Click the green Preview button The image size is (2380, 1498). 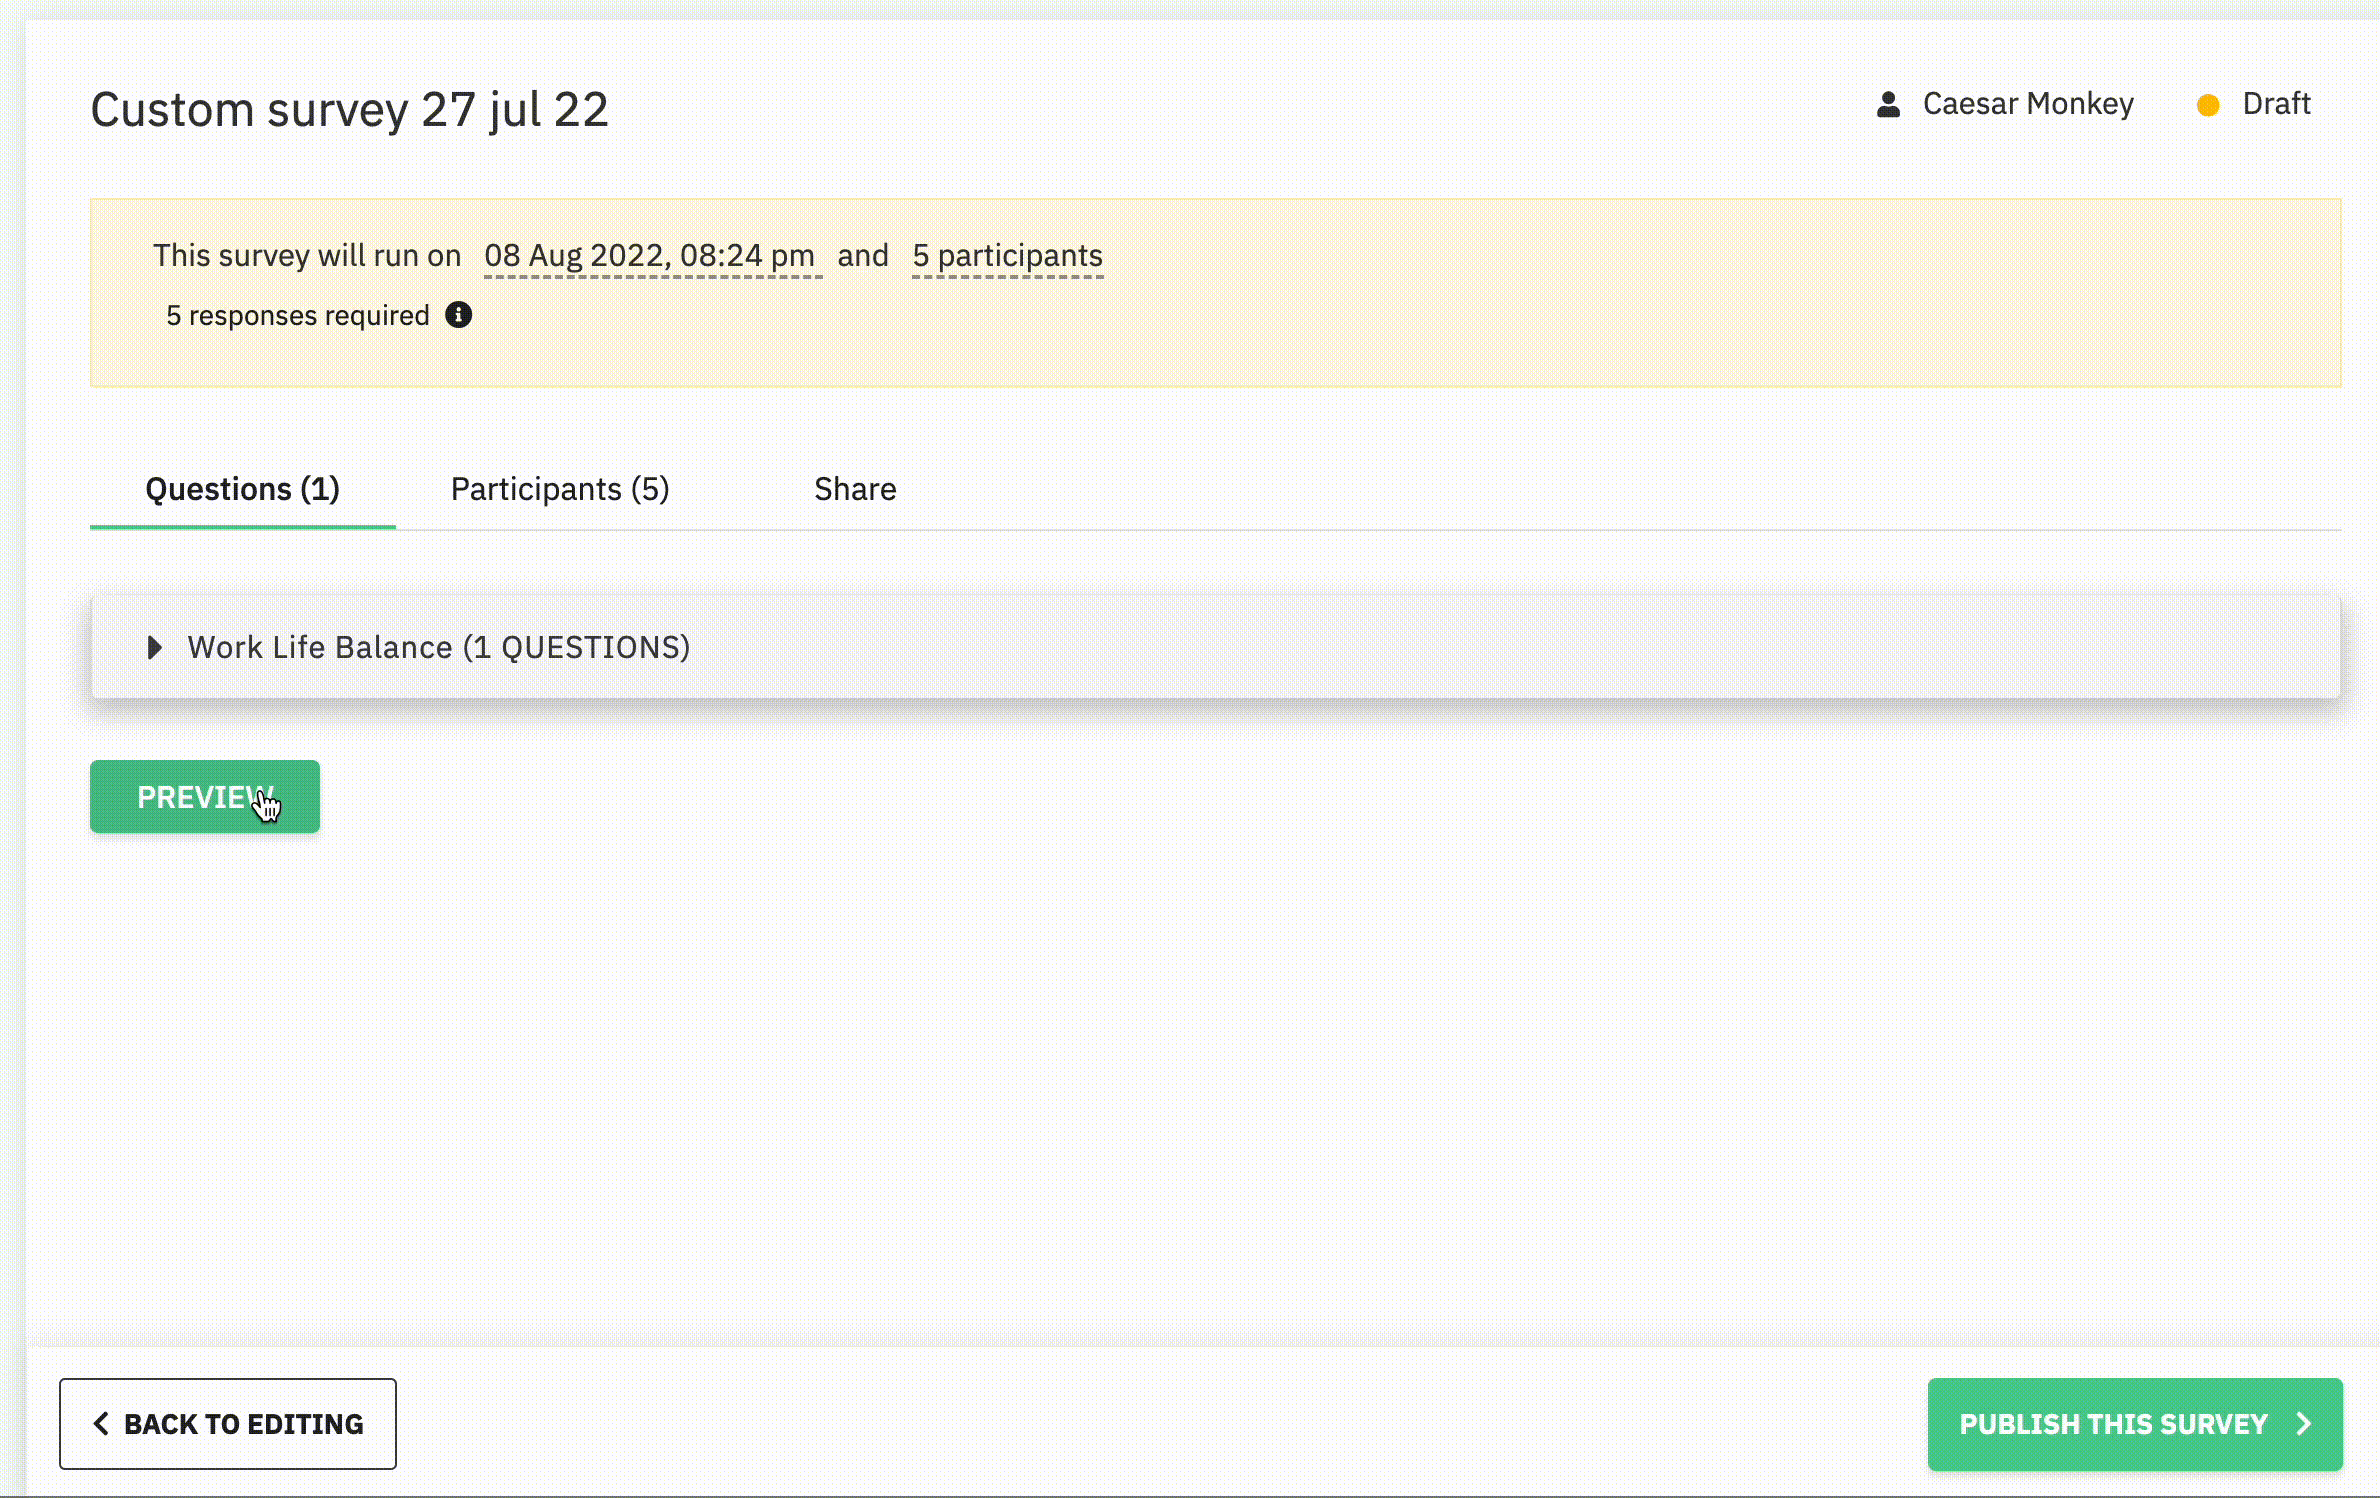pos(205,797)
